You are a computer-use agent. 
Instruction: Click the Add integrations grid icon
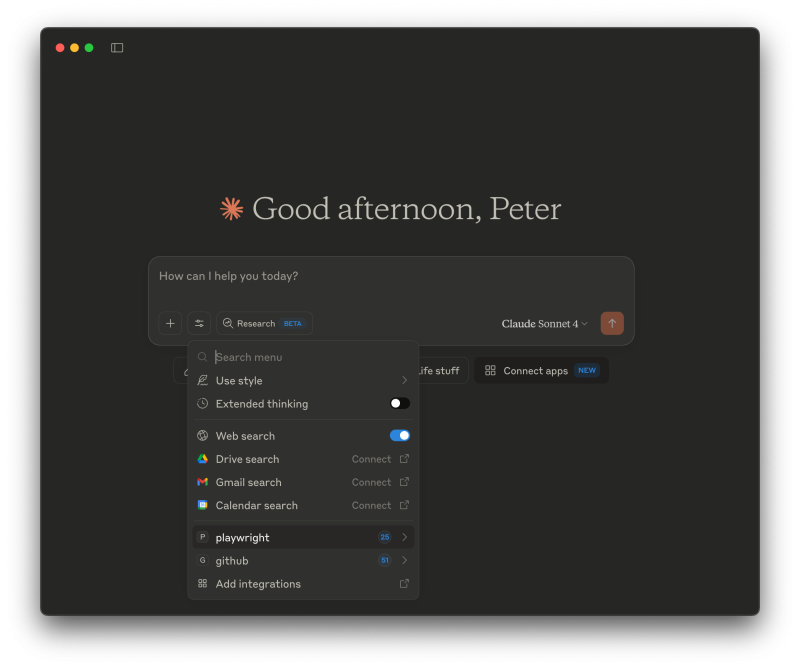(203, 583)
